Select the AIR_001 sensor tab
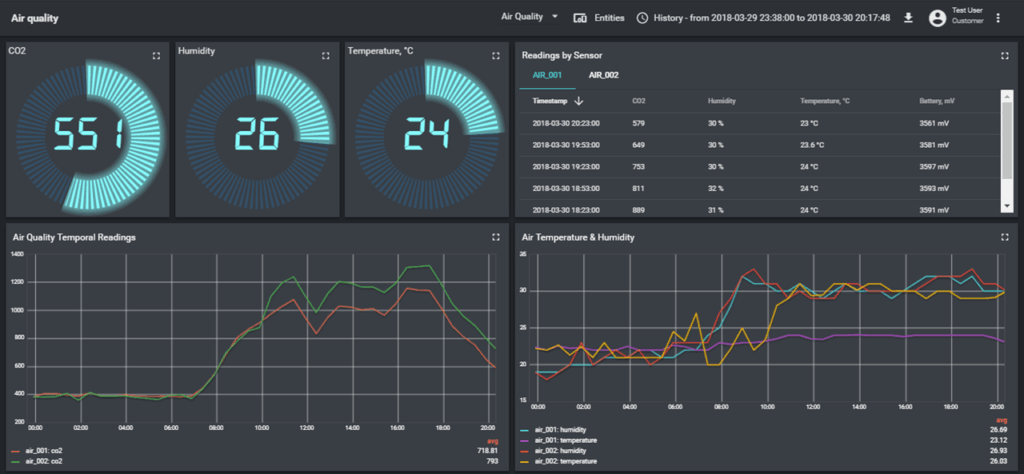Screen dimensions: 1024x474 (x=546, y=75)
